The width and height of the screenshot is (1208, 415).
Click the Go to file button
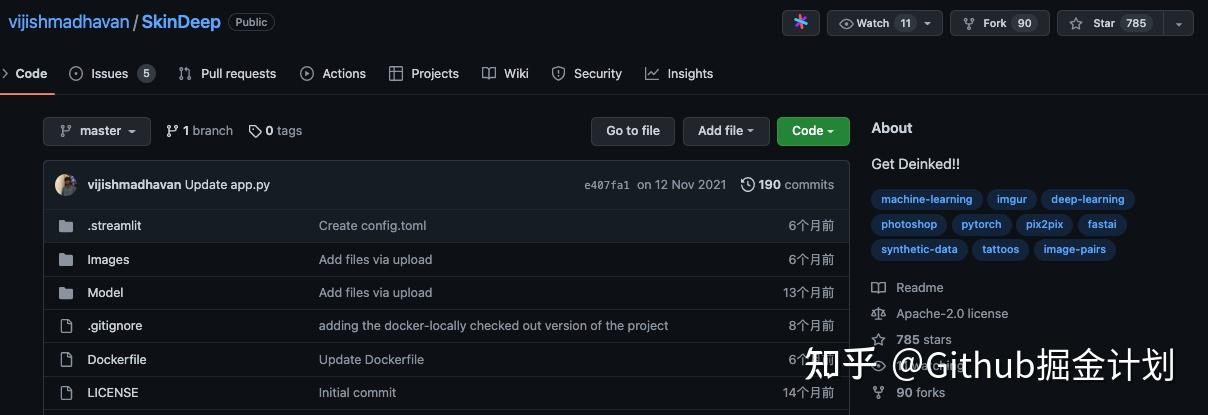[633, 131]
